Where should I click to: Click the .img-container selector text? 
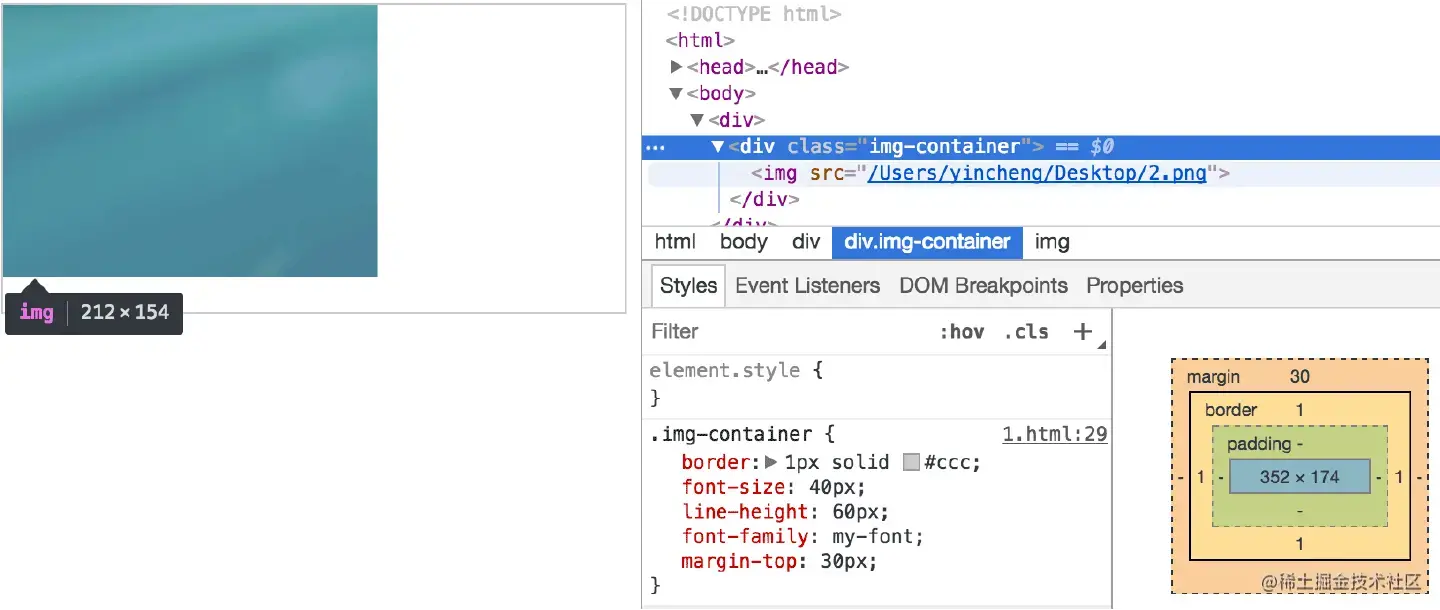732,434
